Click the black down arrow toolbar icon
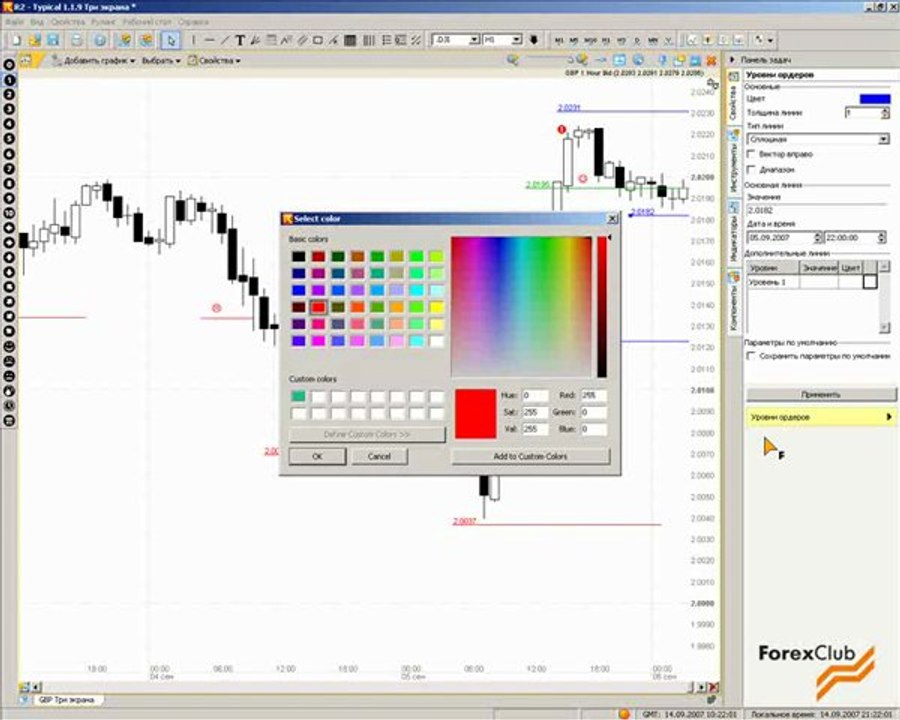 point(533,40)
